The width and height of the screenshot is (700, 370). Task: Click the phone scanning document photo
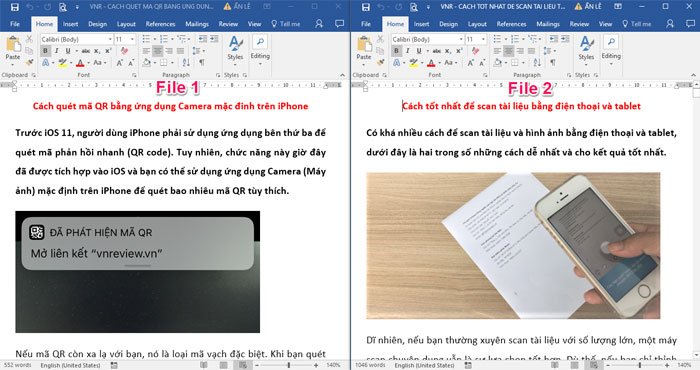513,245
